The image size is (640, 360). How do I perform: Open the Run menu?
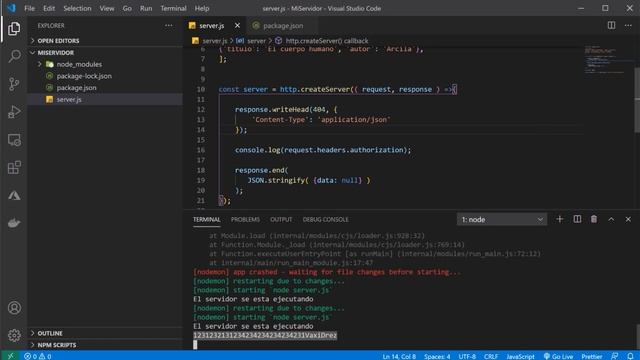(x=146, y=8)
